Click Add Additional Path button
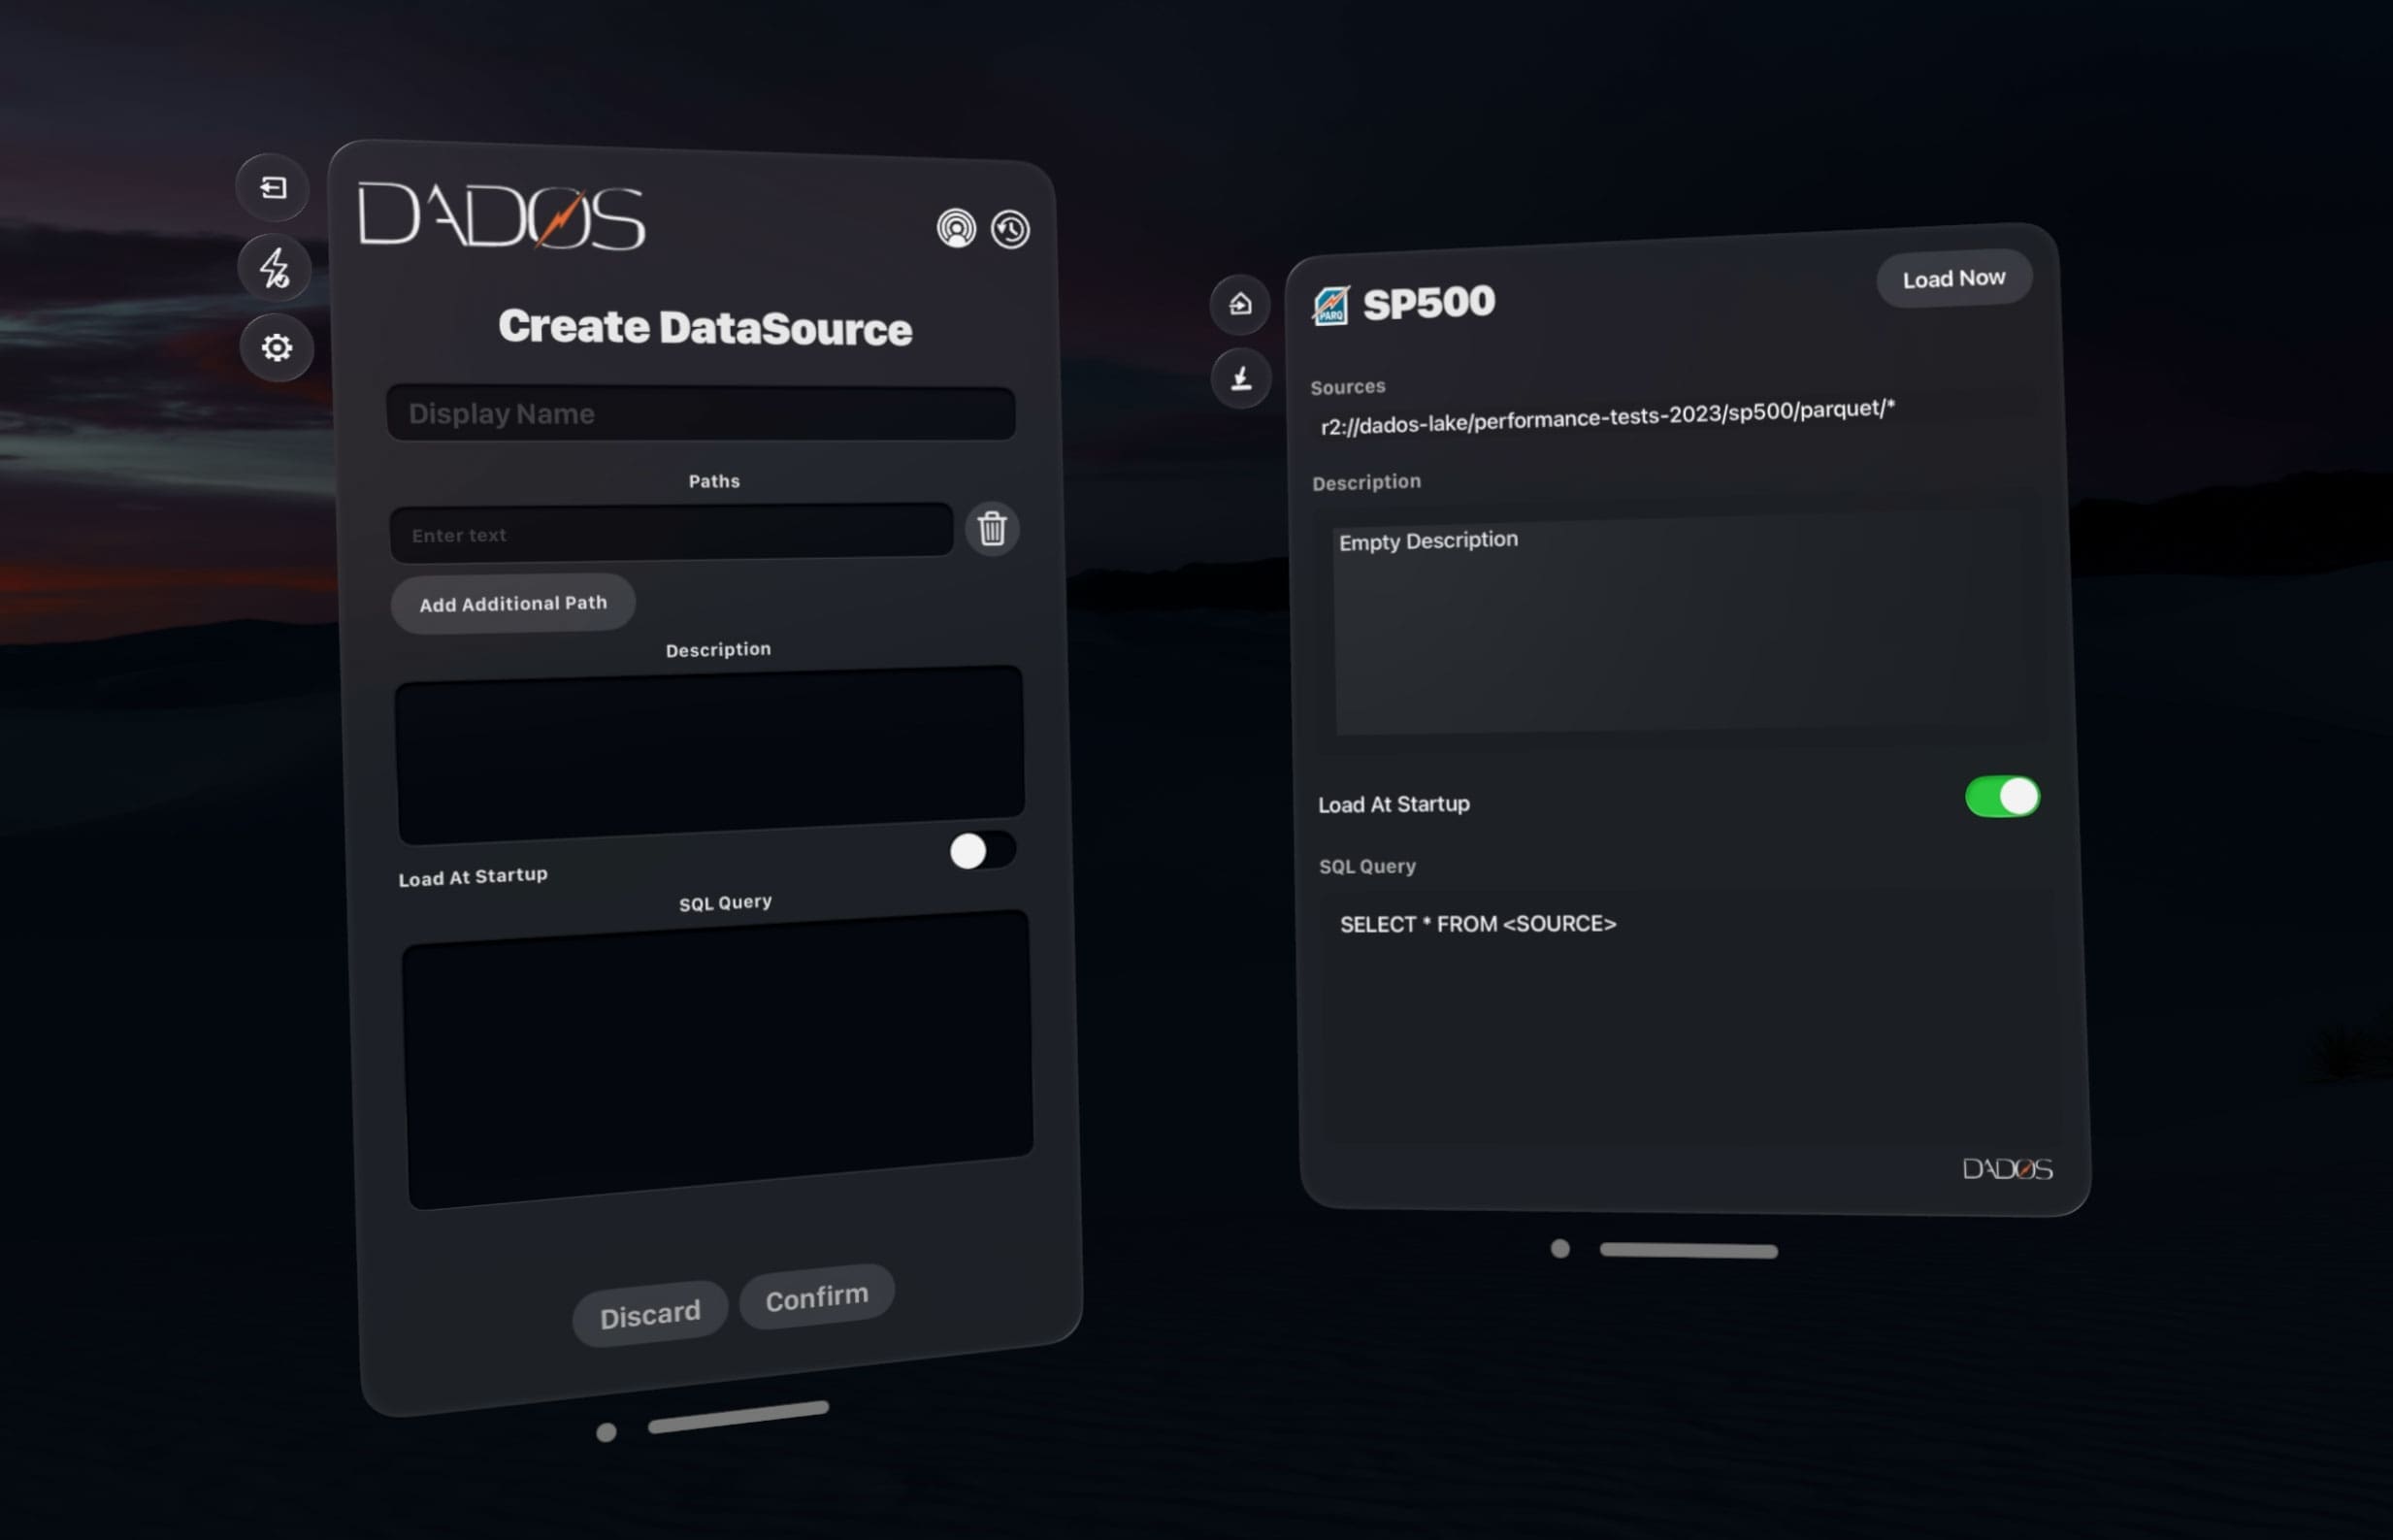The width and height of the screenshot is (2393, 1540). [513, 603]
